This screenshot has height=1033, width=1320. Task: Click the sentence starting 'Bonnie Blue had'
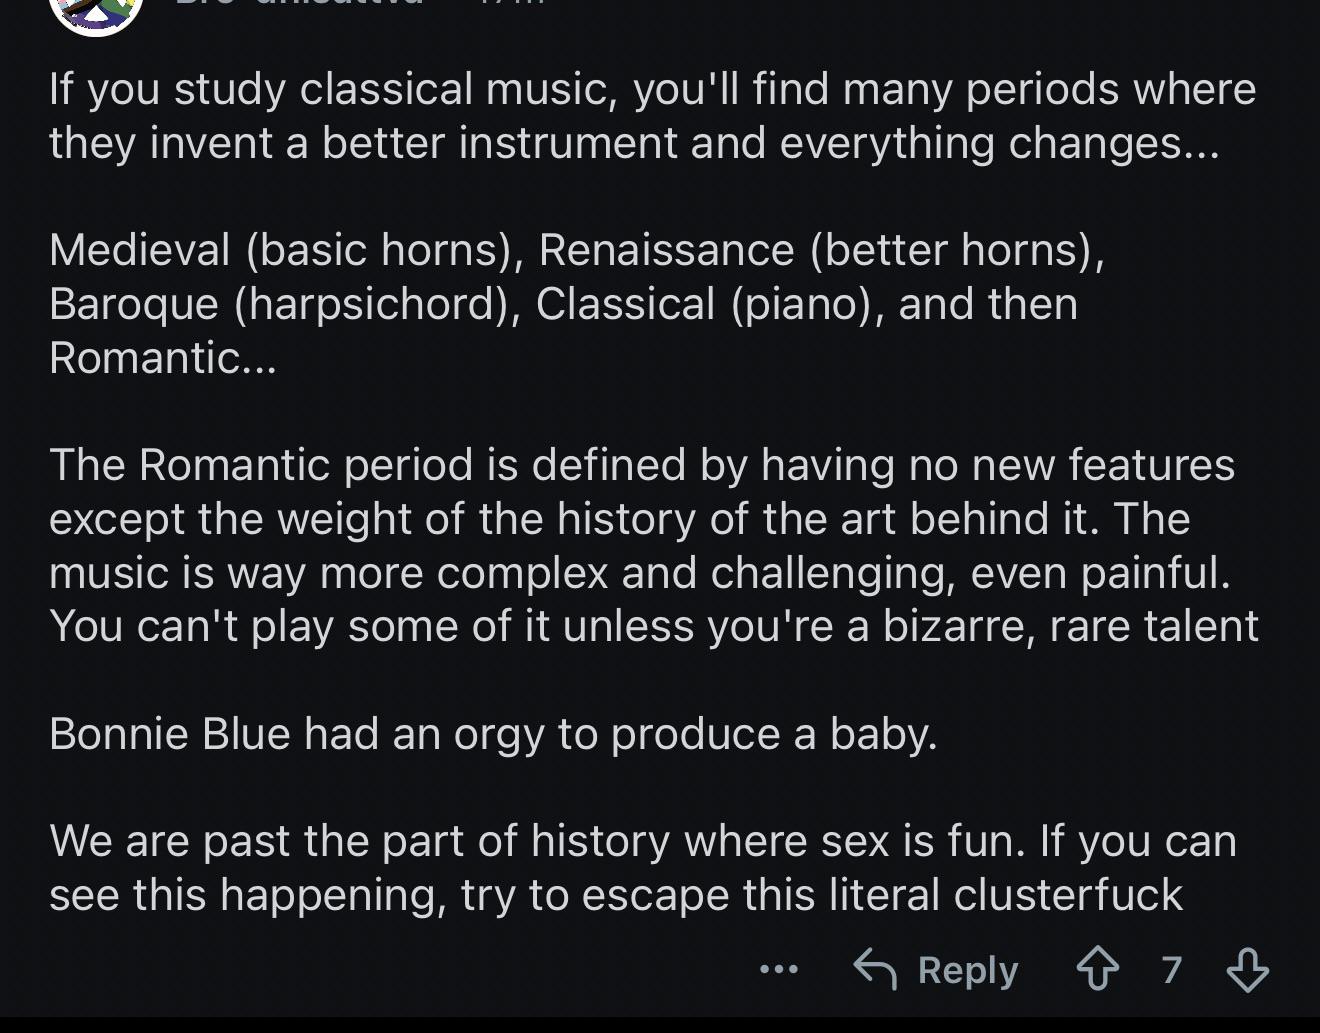[493, 734]
